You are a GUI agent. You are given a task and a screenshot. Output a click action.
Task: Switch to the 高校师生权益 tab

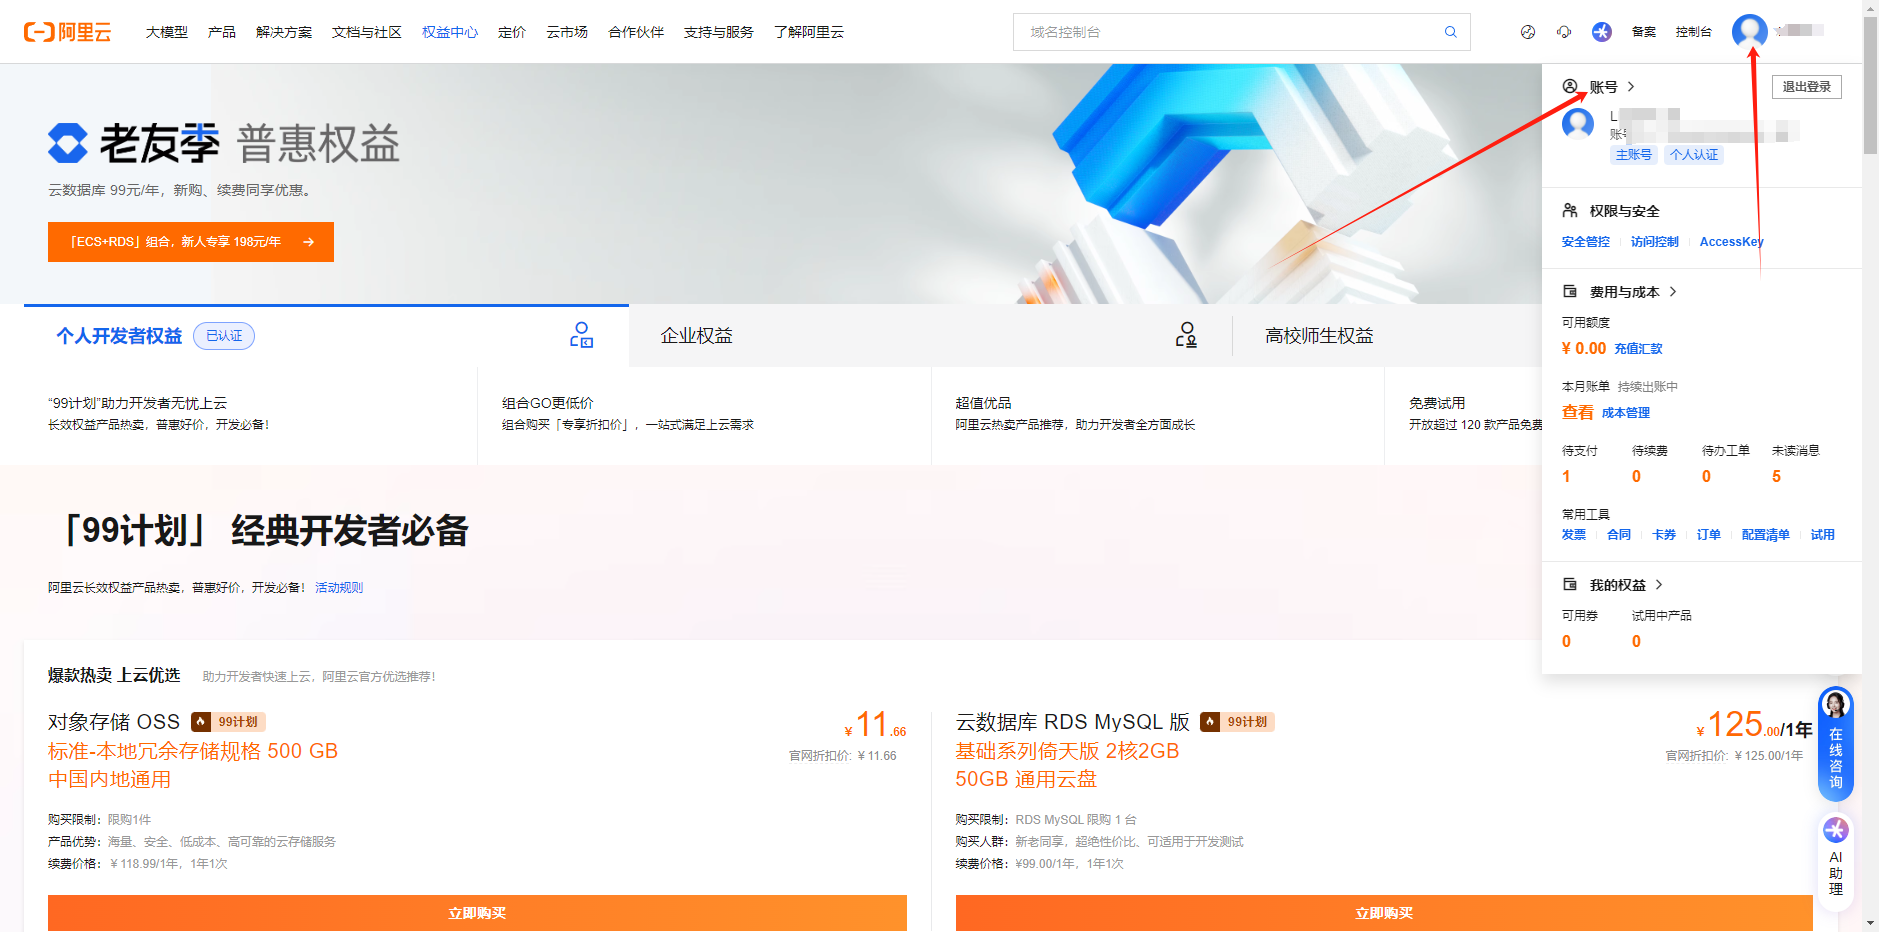click(1317, 335)
